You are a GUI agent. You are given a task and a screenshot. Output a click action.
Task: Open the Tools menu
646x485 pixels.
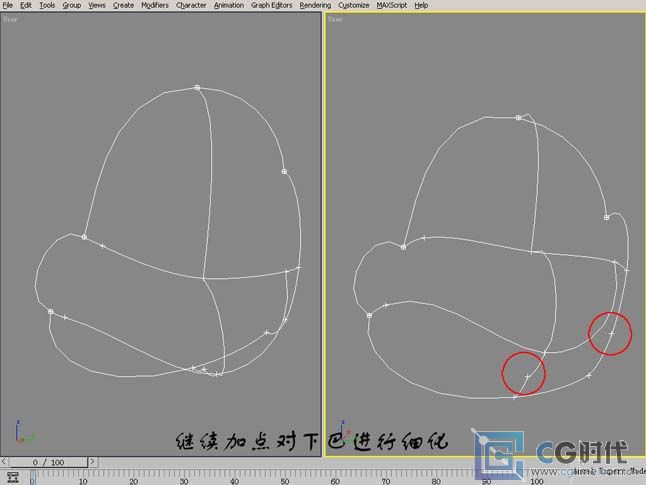(x=47, y=5)
